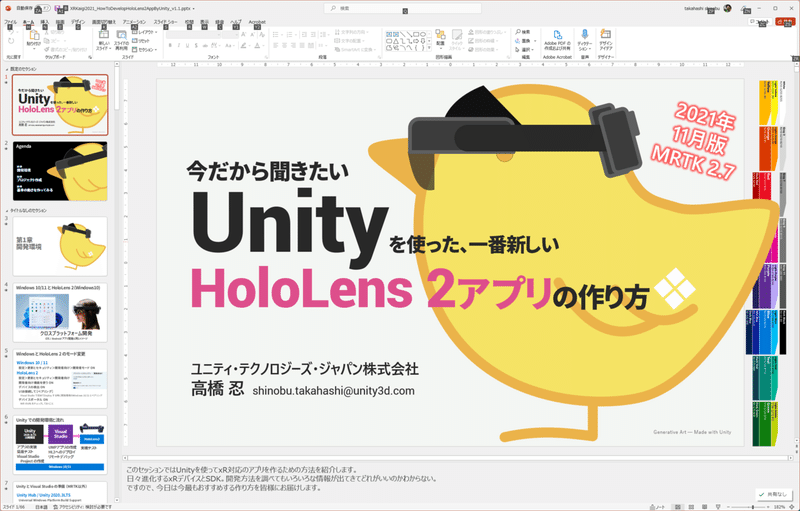800x511 pixels.
Task: Toggle Bold formatting
Action: coord(170,45)
